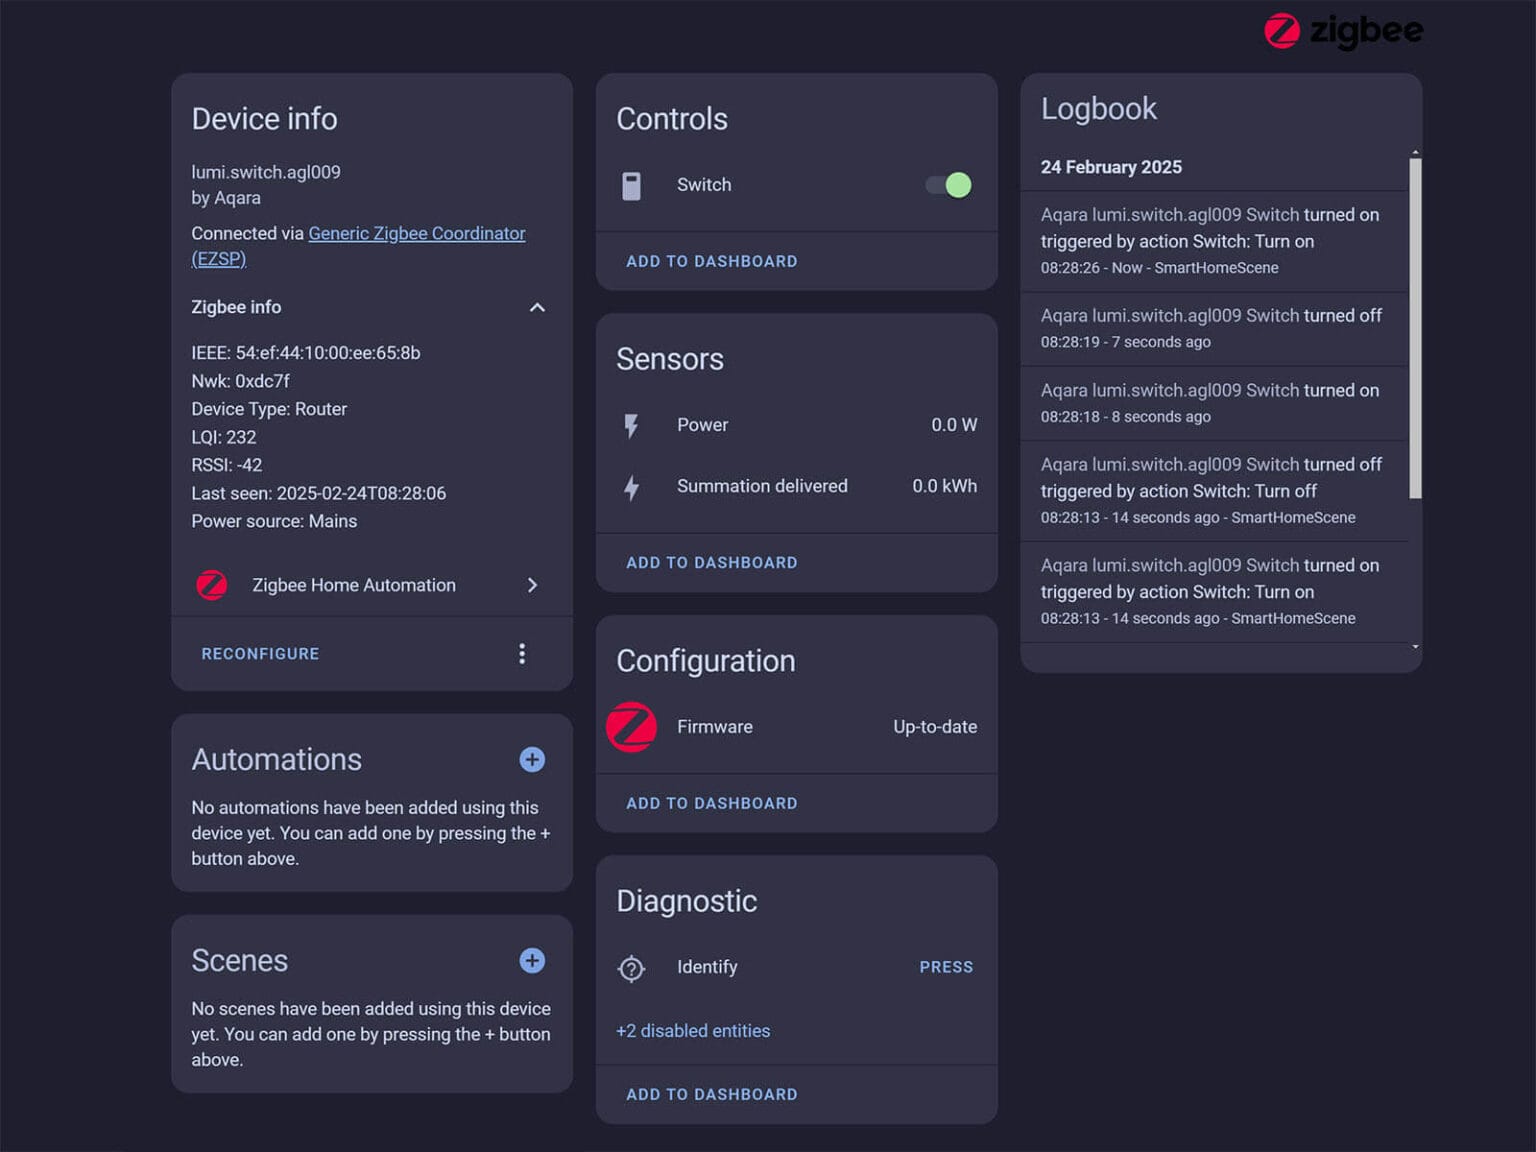Viewport: 1536px width, 1152px height.
Task: Open the three-dot menu next to Reconfigure
Action: pos(522,654)
